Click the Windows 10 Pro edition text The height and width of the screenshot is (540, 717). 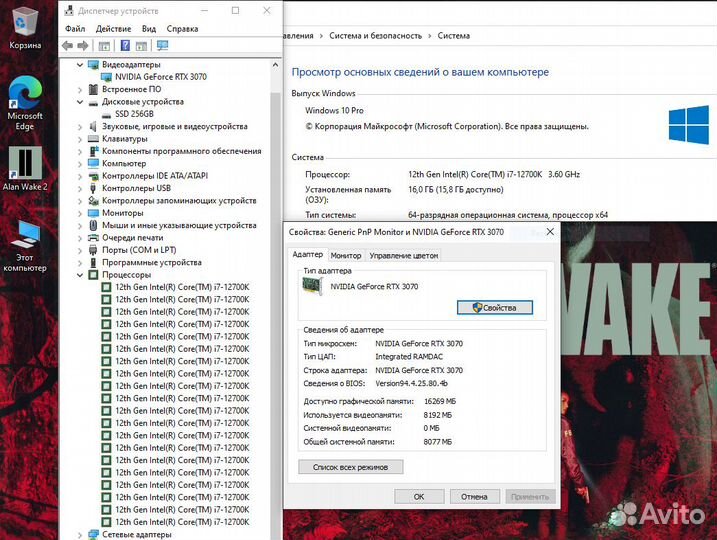click(x=334, y=110)
